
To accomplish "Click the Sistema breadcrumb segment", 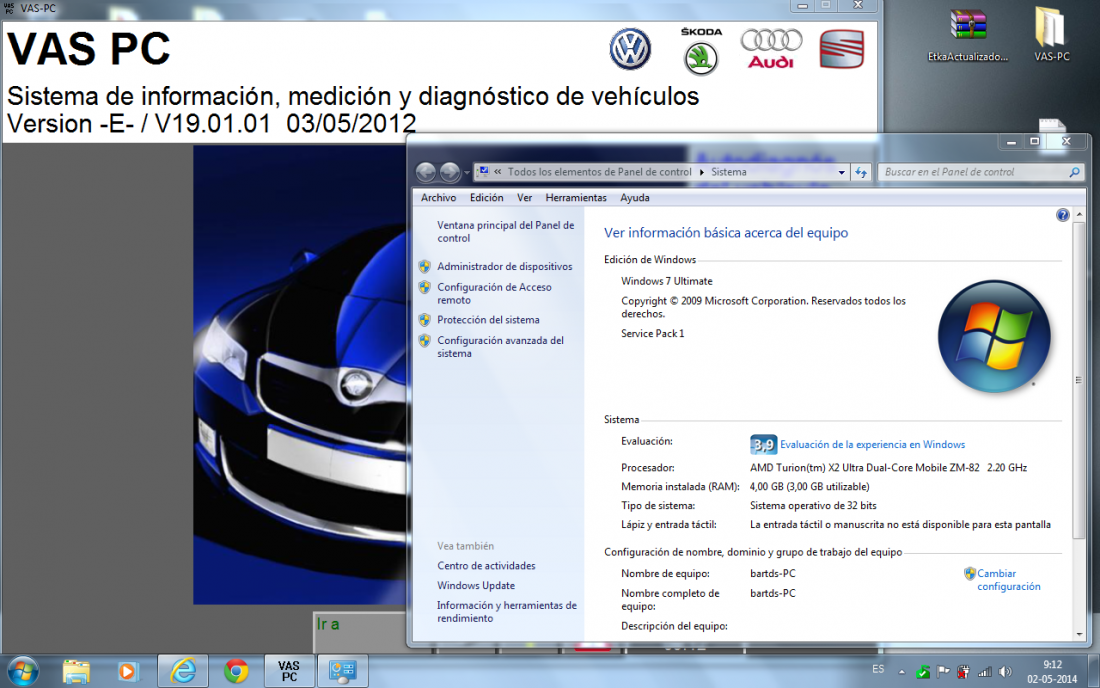I will click(x=728, y=172).
